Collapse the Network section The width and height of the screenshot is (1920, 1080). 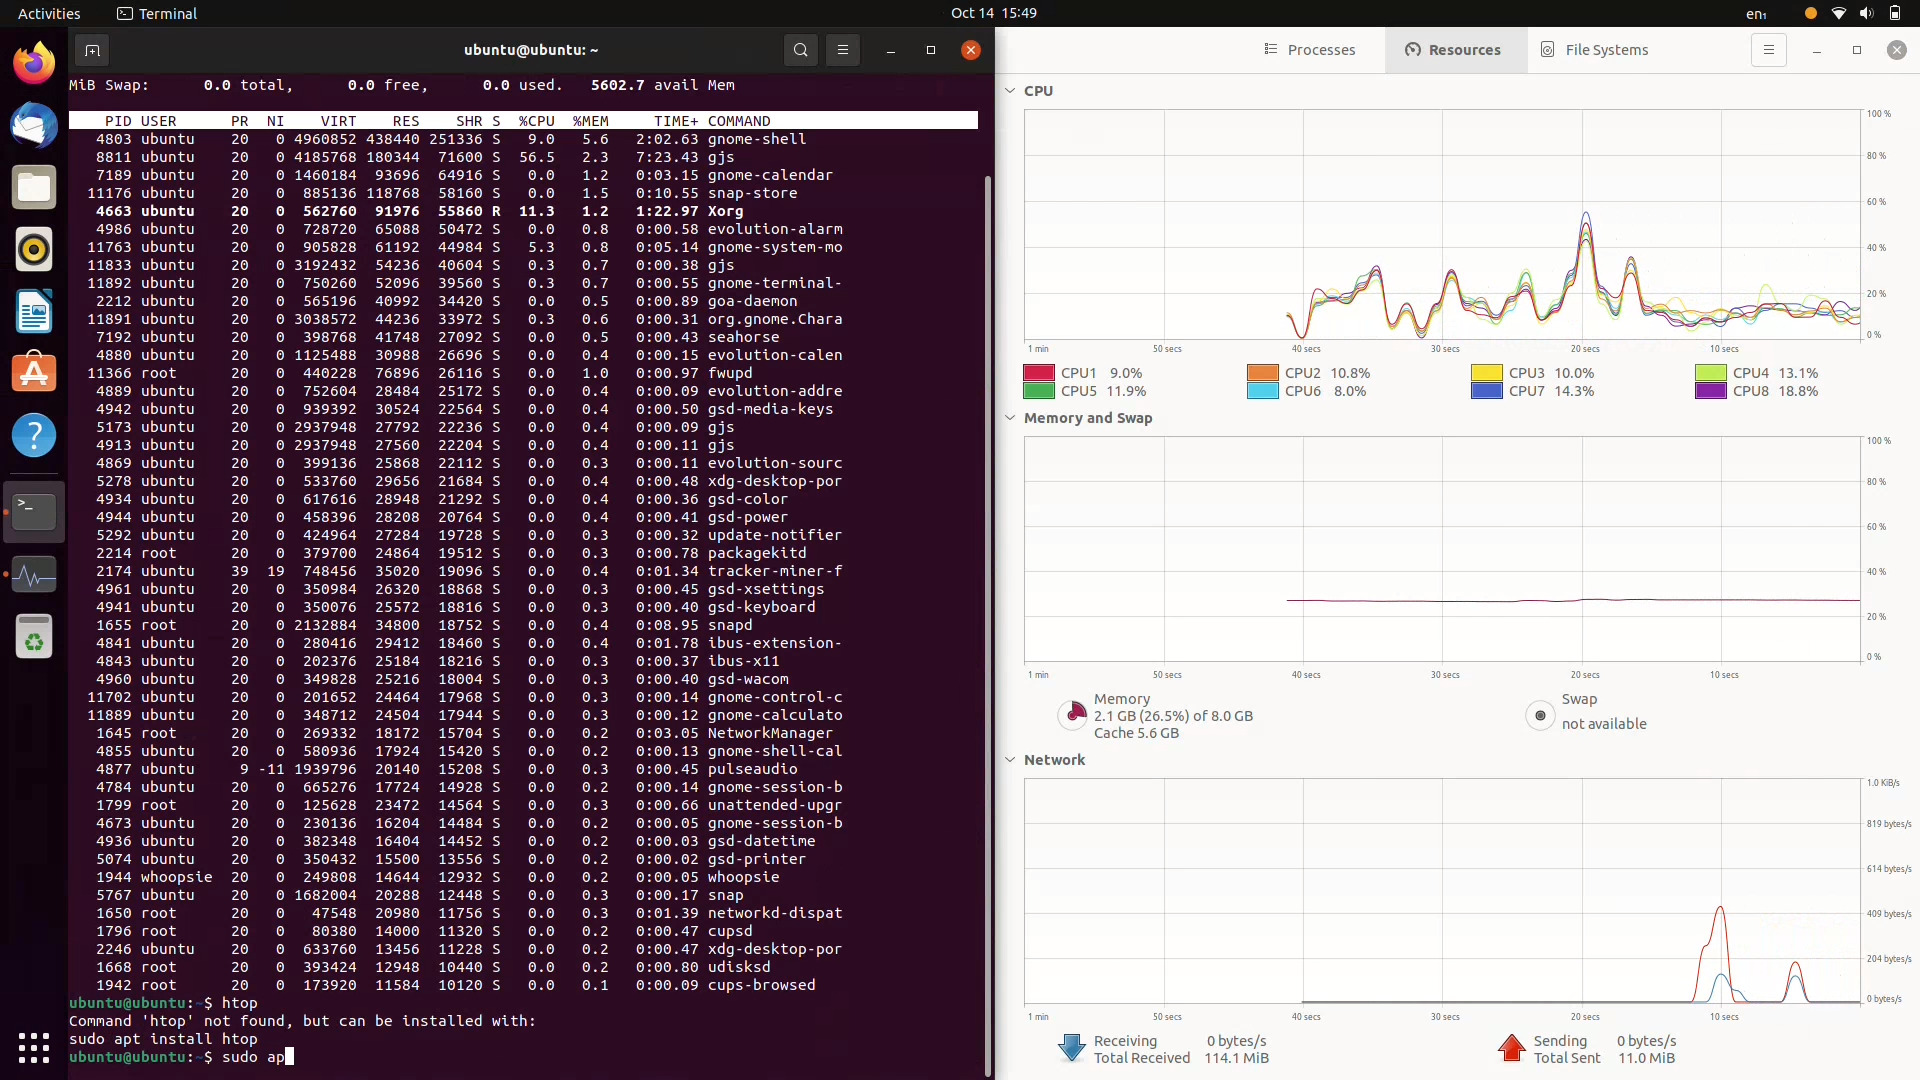[x=1011, y=760]
